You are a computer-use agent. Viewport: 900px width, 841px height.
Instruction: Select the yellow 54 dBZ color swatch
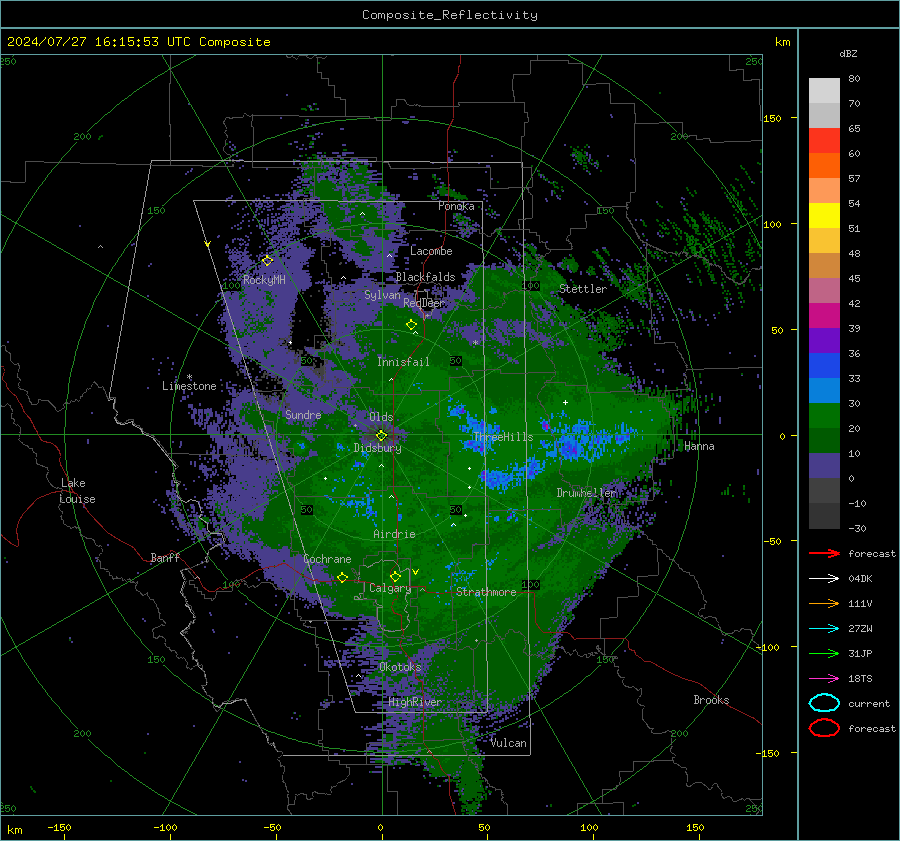click(x=824, y=215)
